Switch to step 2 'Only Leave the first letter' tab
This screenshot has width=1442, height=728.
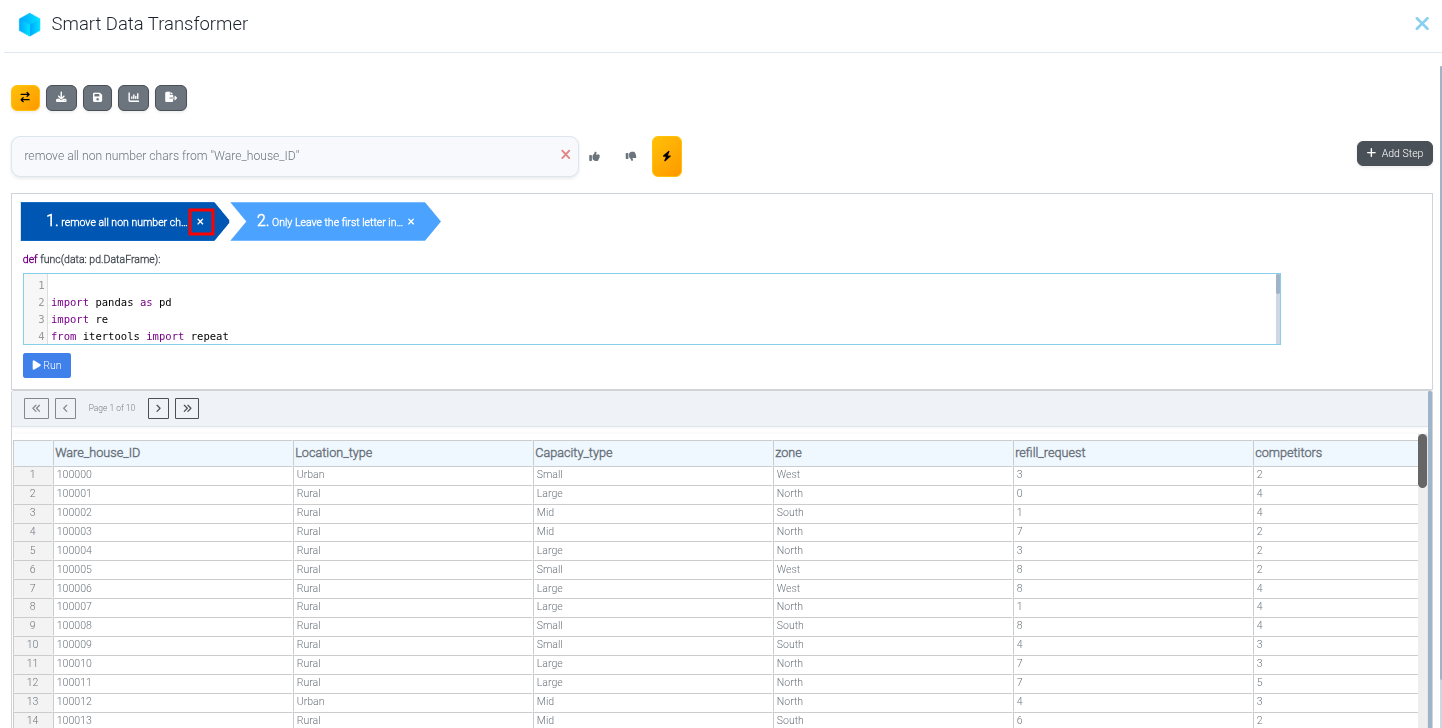point(330,222)
